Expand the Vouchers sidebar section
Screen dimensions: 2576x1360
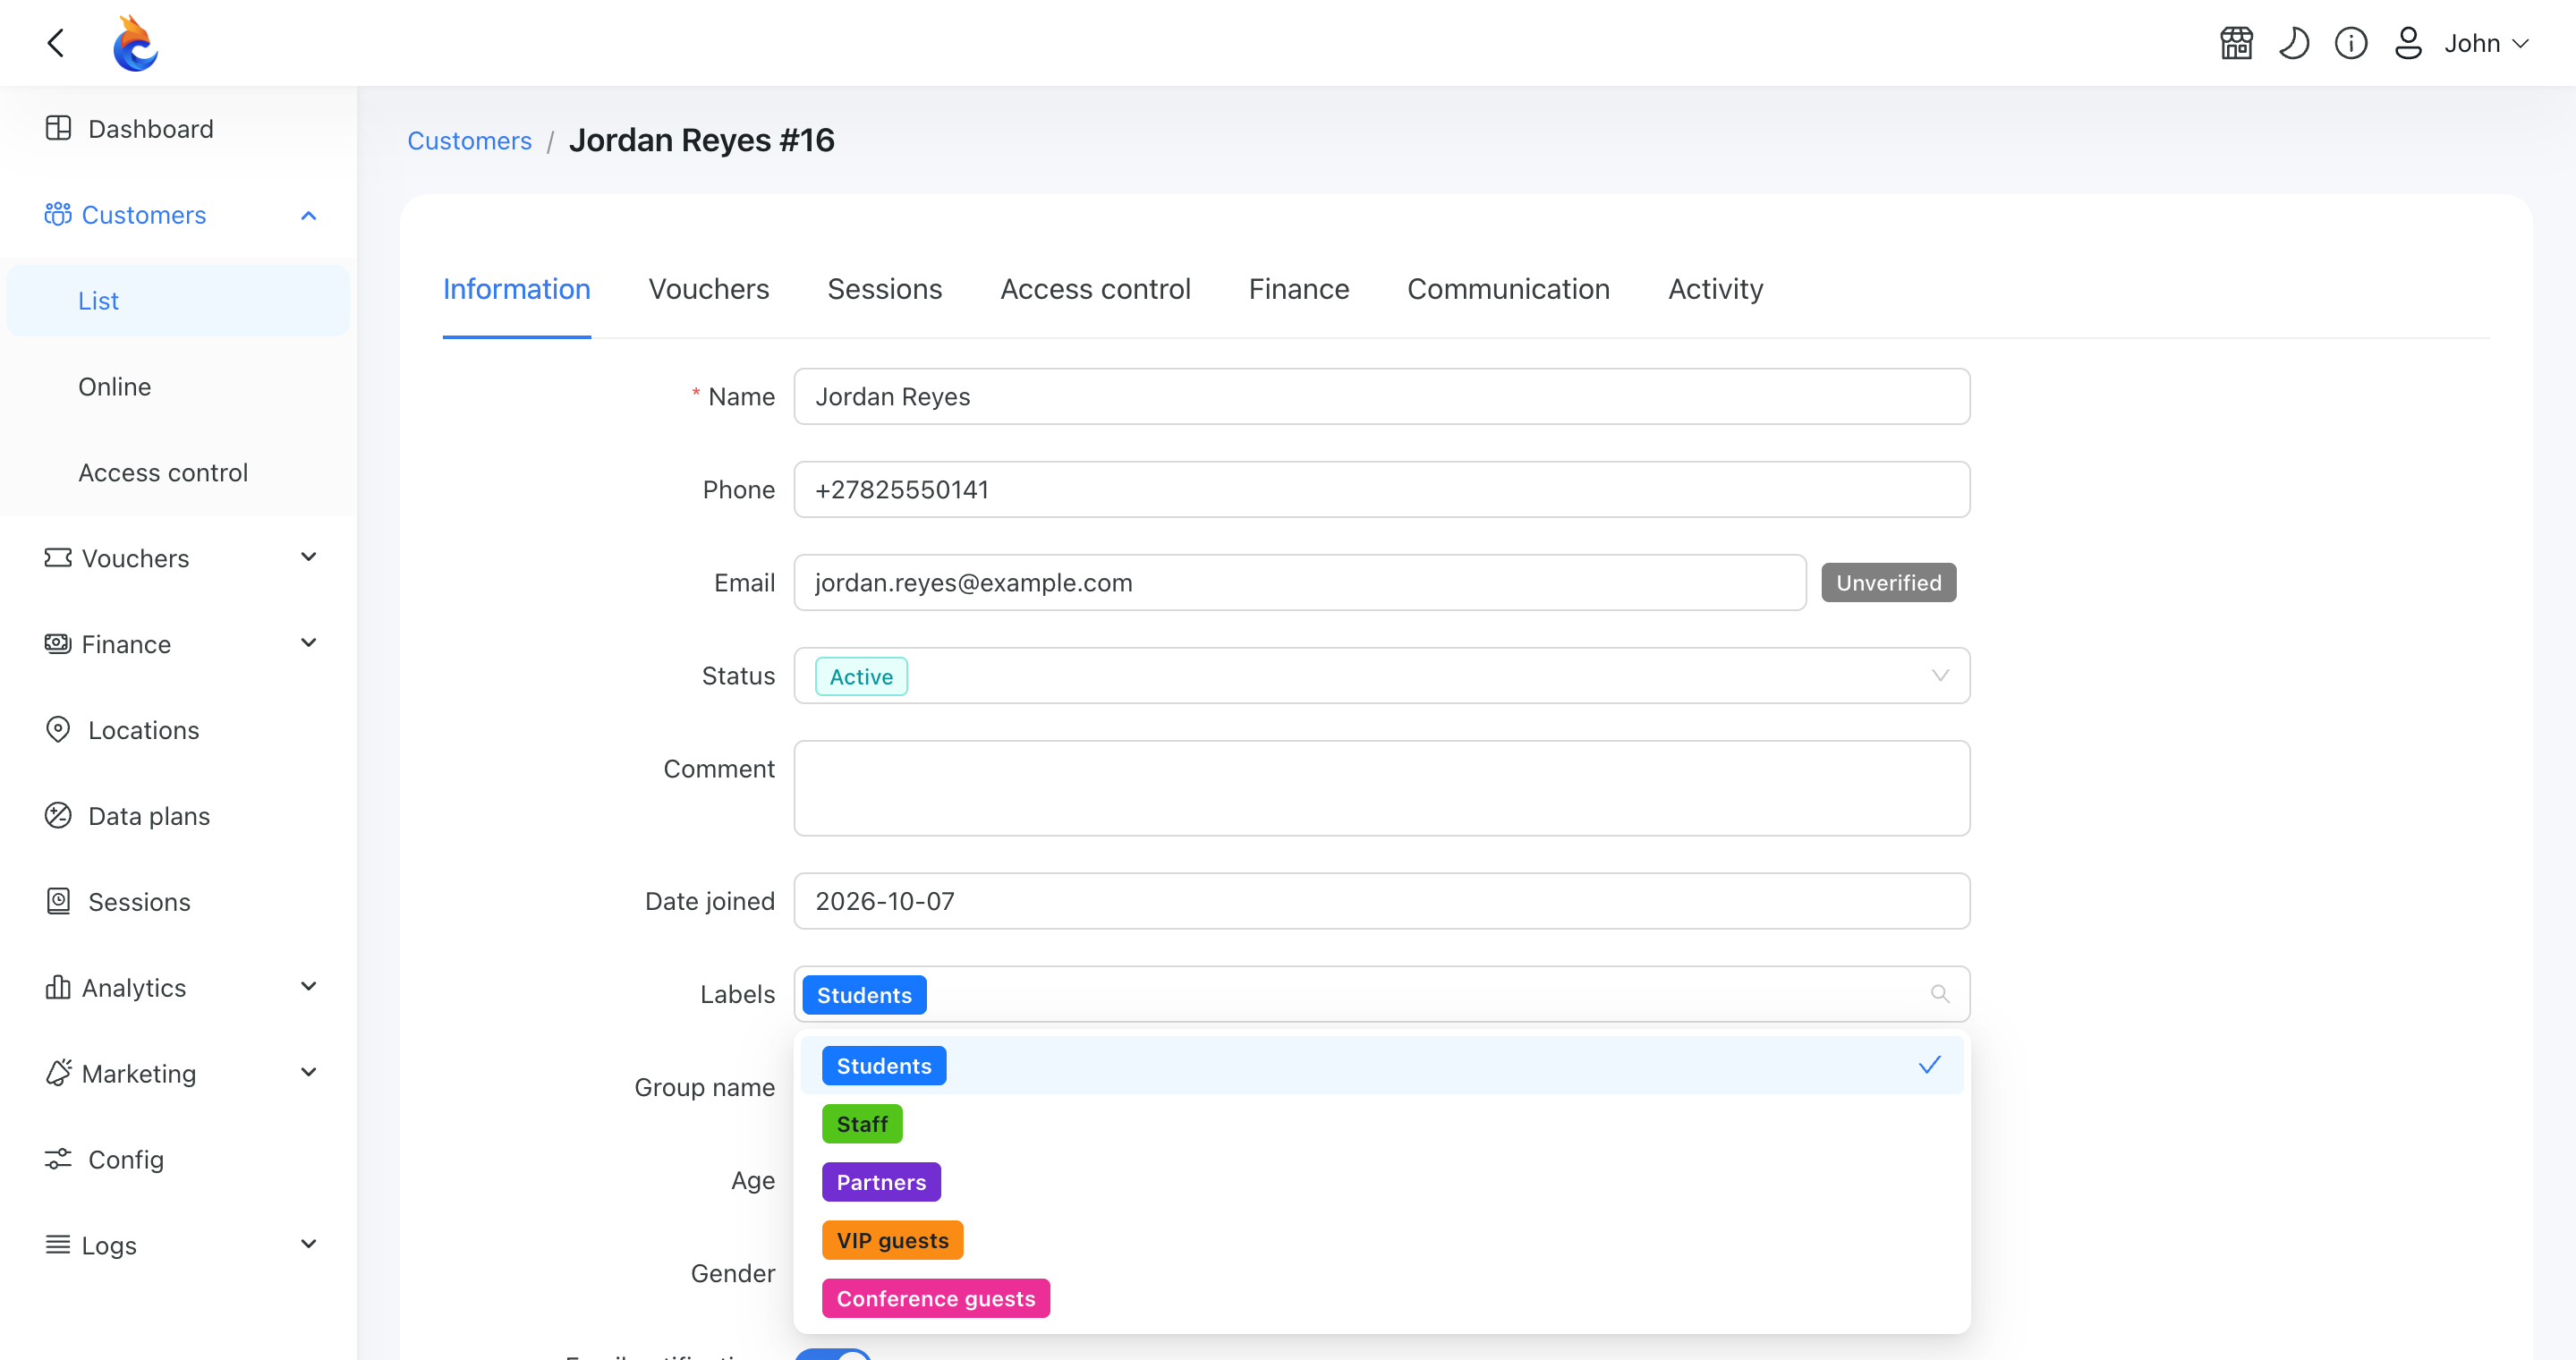coord(309,557)
